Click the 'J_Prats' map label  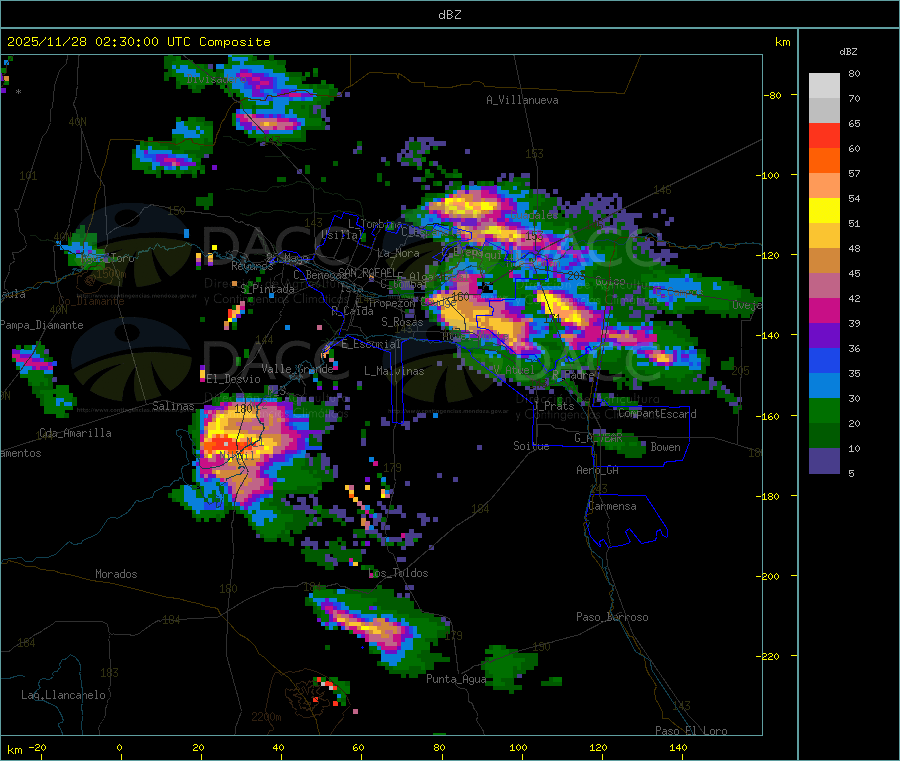(x=553, y=406)
